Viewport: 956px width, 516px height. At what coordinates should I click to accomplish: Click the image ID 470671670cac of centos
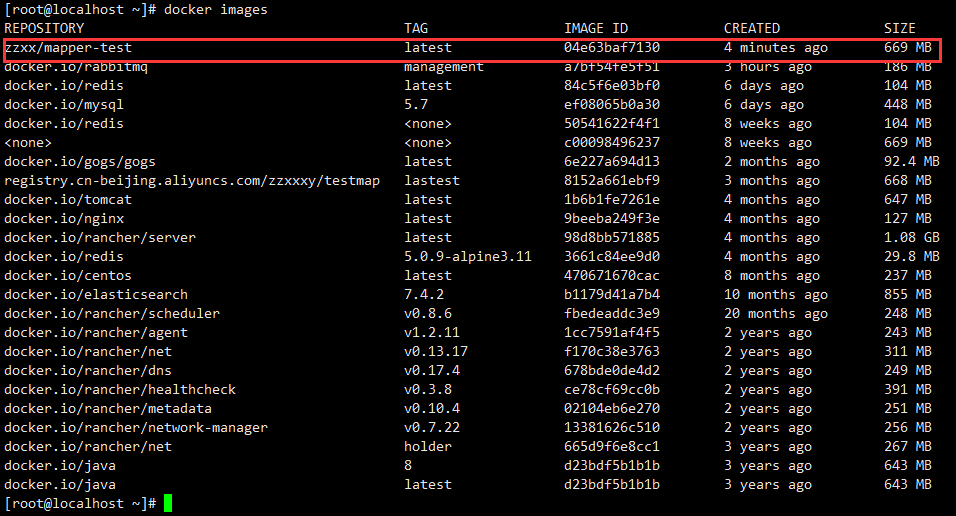pos(612,276)
